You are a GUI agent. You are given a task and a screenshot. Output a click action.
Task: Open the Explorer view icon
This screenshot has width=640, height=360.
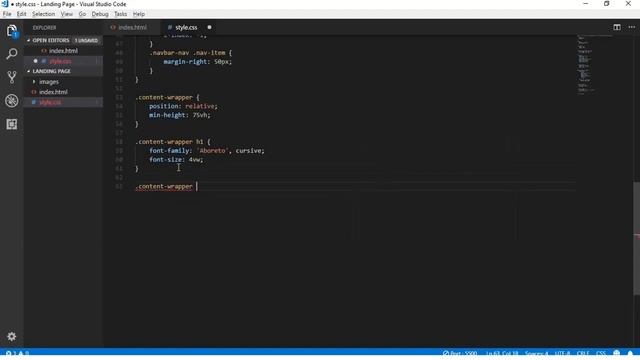(11, 31)
